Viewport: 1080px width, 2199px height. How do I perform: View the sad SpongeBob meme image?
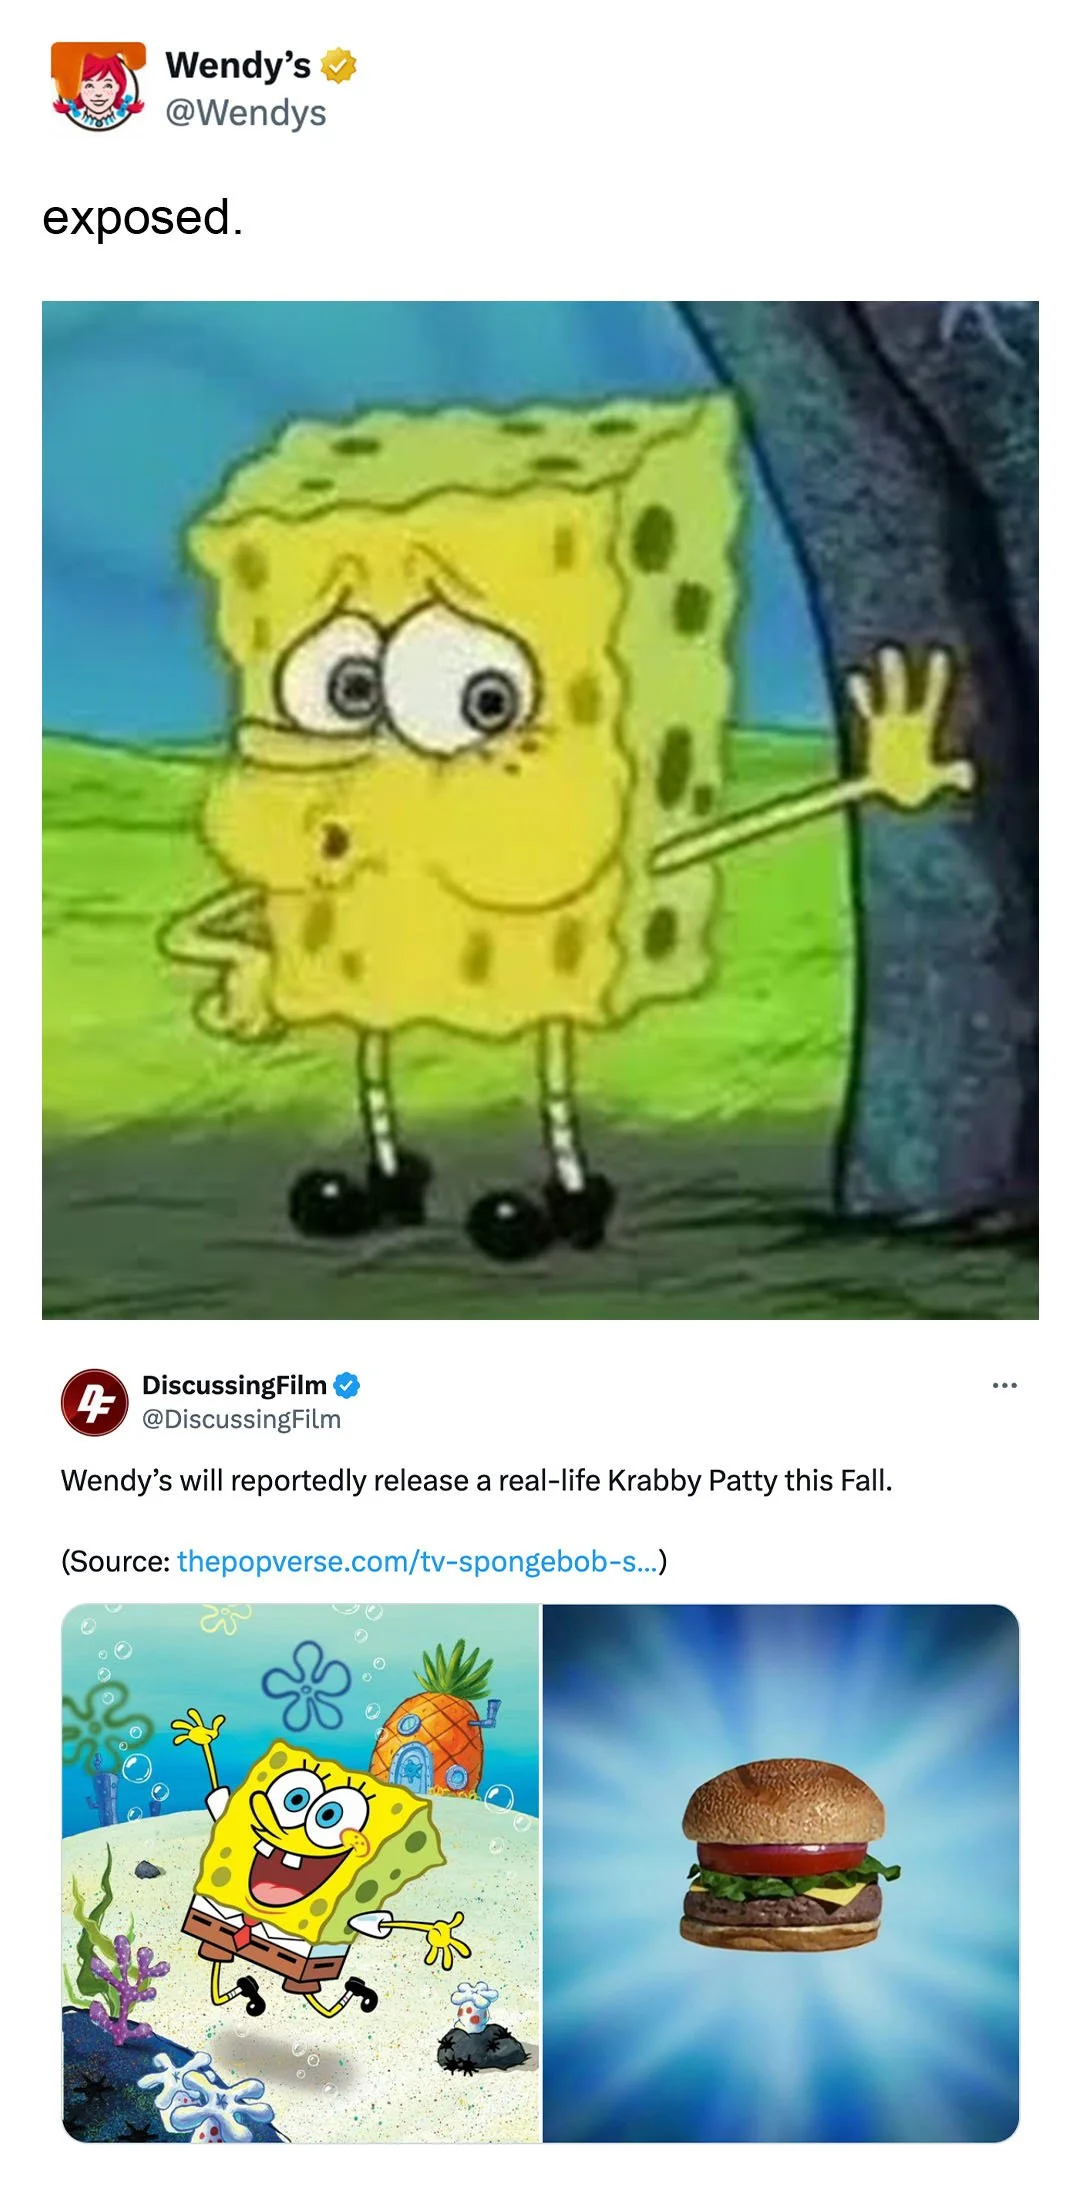click(540, 810)
